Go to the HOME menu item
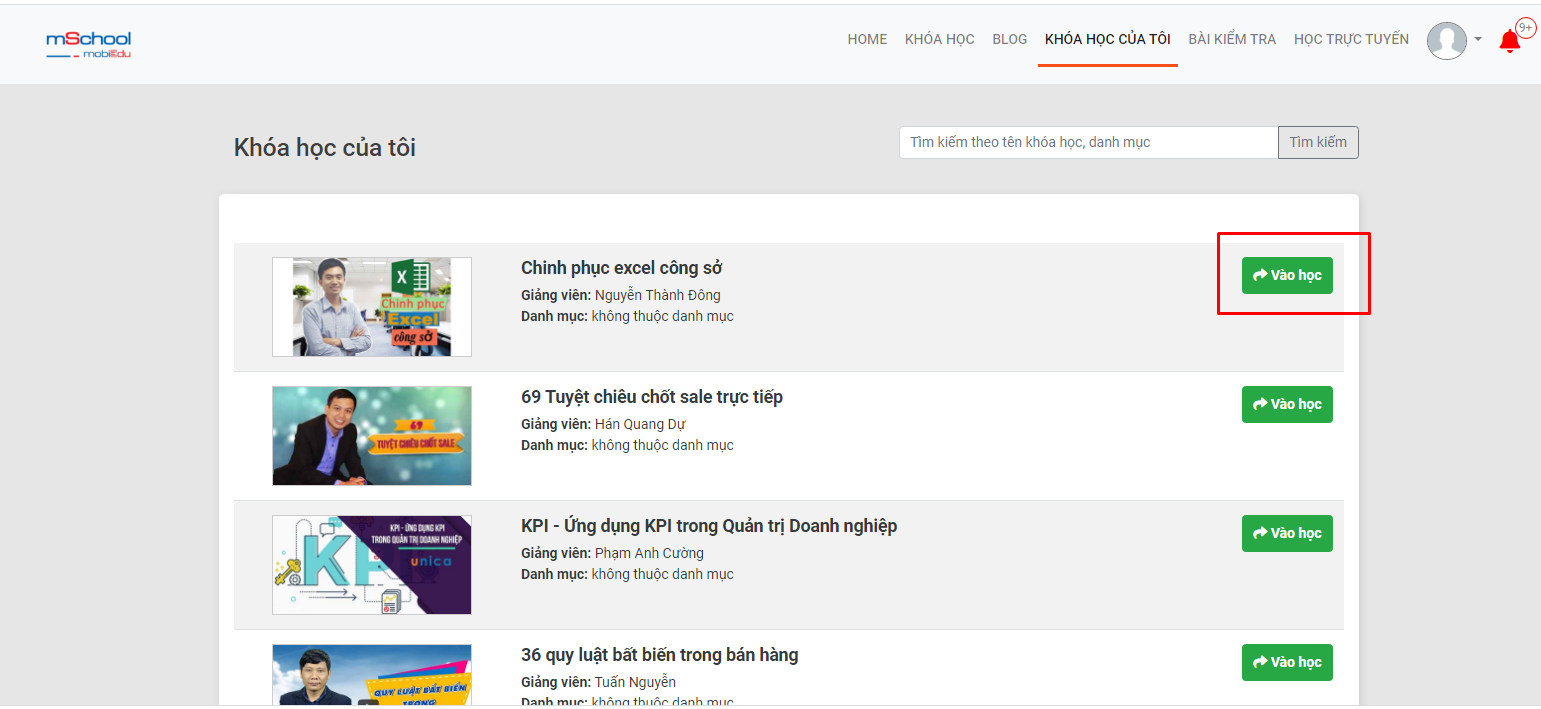Viewport: 1541px width, 709px height. [x=867, y=39]
